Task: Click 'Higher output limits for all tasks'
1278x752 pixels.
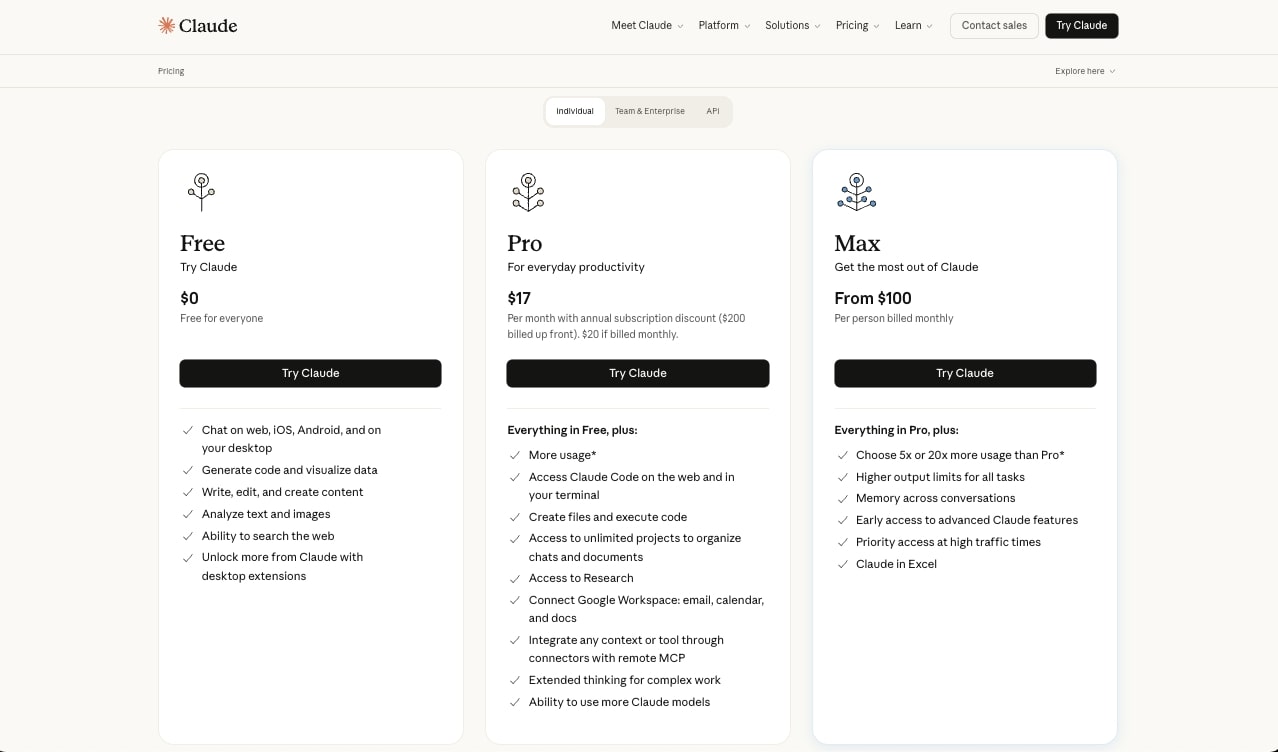Action: (x=940, y=477)
